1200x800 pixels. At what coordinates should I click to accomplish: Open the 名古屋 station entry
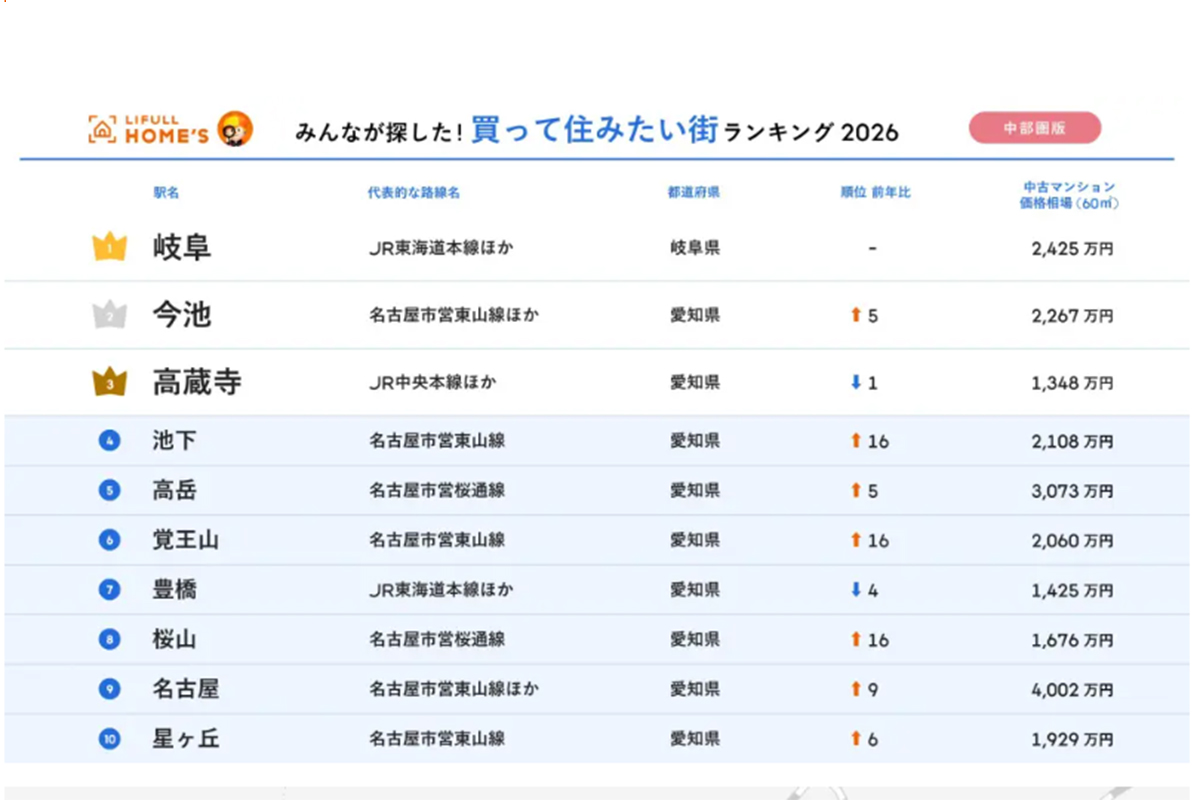point(185,689)
